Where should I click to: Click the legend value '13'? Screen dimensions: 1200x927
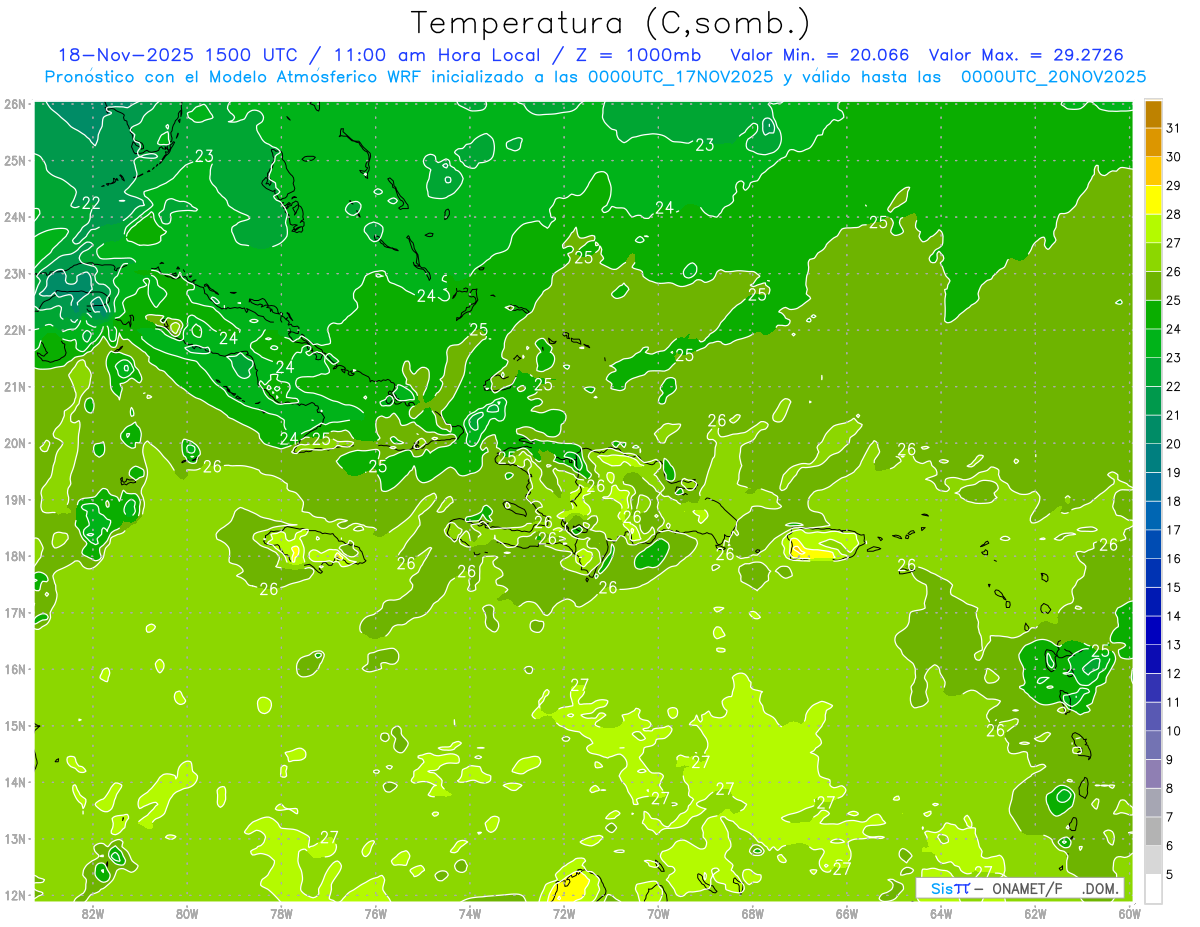1173,644
